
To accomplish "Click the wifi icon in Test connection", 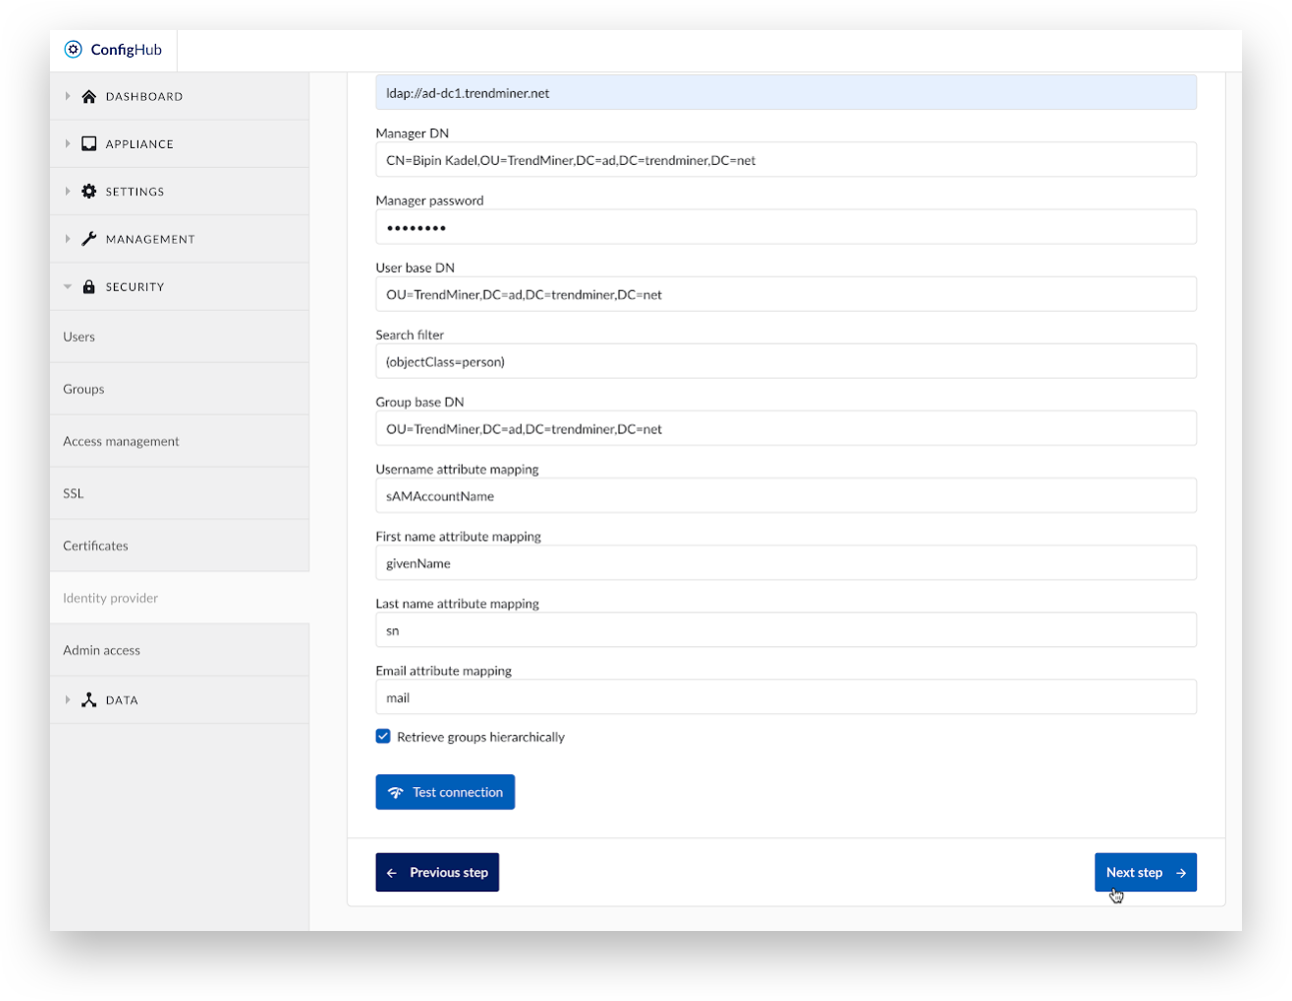I will 396,792.
